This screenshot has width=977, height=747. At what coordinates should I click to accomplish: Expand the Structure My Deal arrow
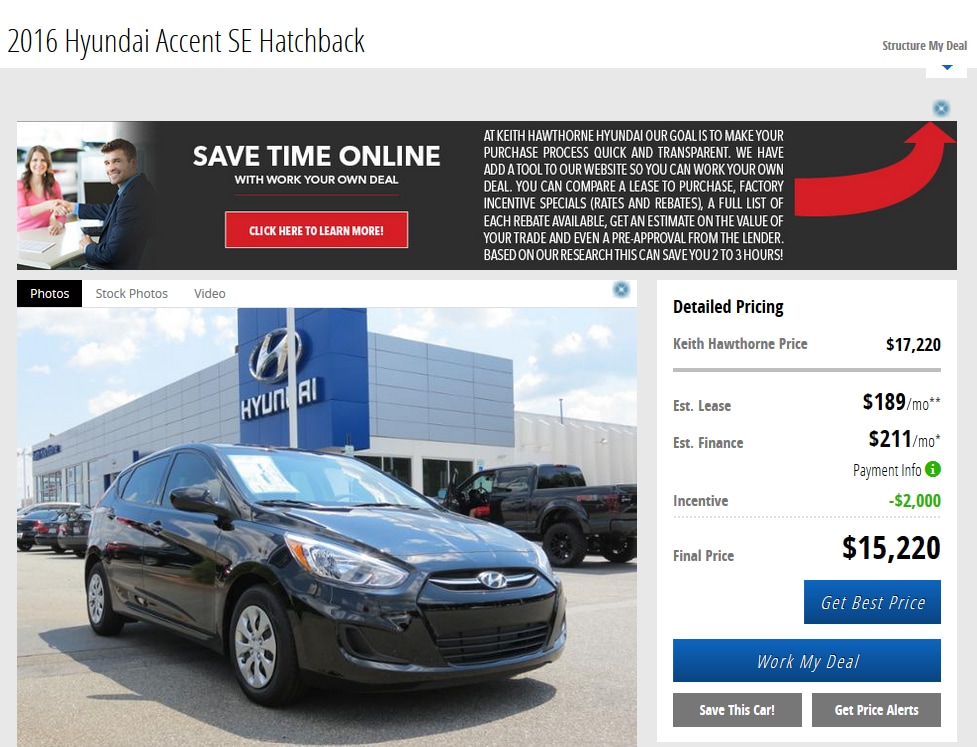pos(946,67)
